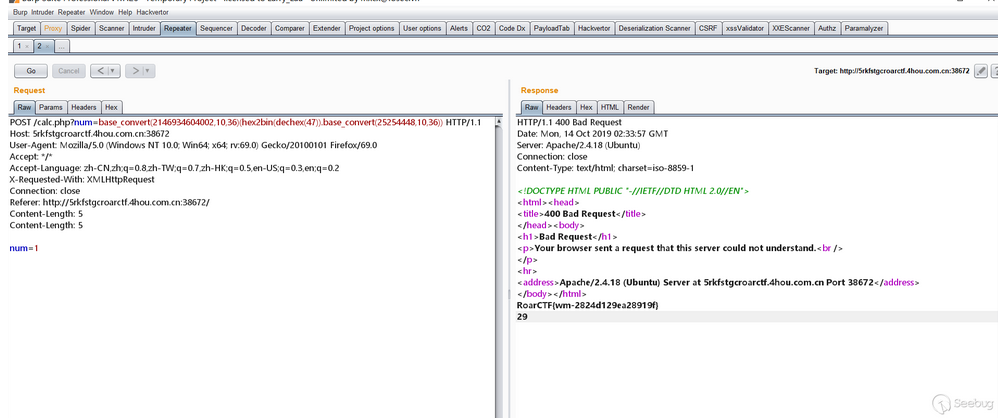Viewport: 998px width, 419px height.
Task: Switch to the xssValidator tab
Action: [x=745, y=28]
